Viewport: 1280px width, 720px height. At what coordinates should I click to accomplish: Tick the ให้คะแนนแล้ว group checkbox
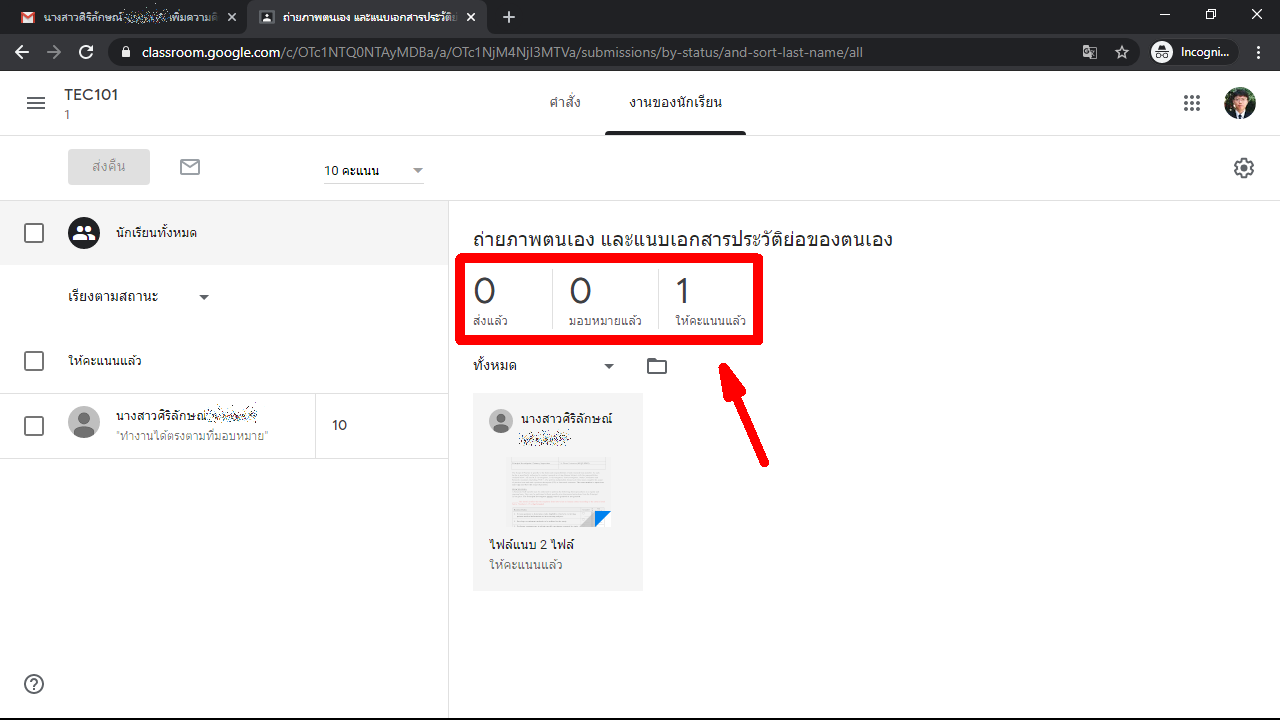coord(34,361)
